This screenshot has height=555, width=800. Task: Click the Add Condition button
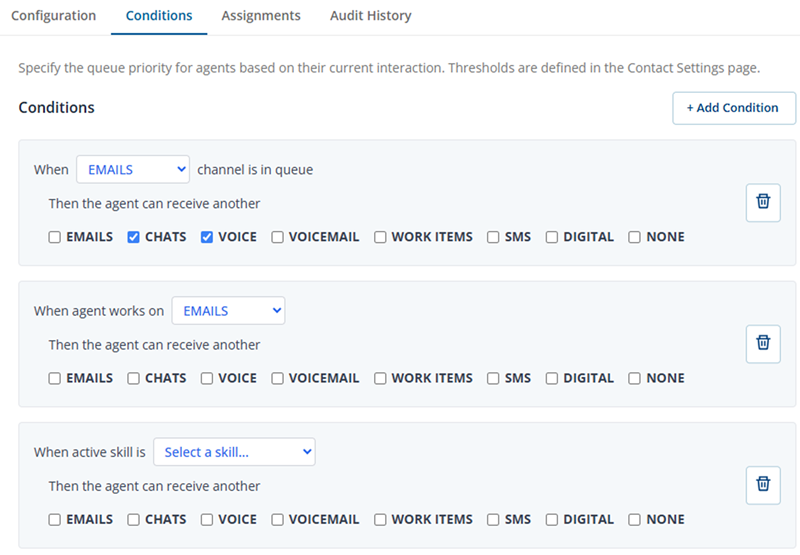(733, 108)
